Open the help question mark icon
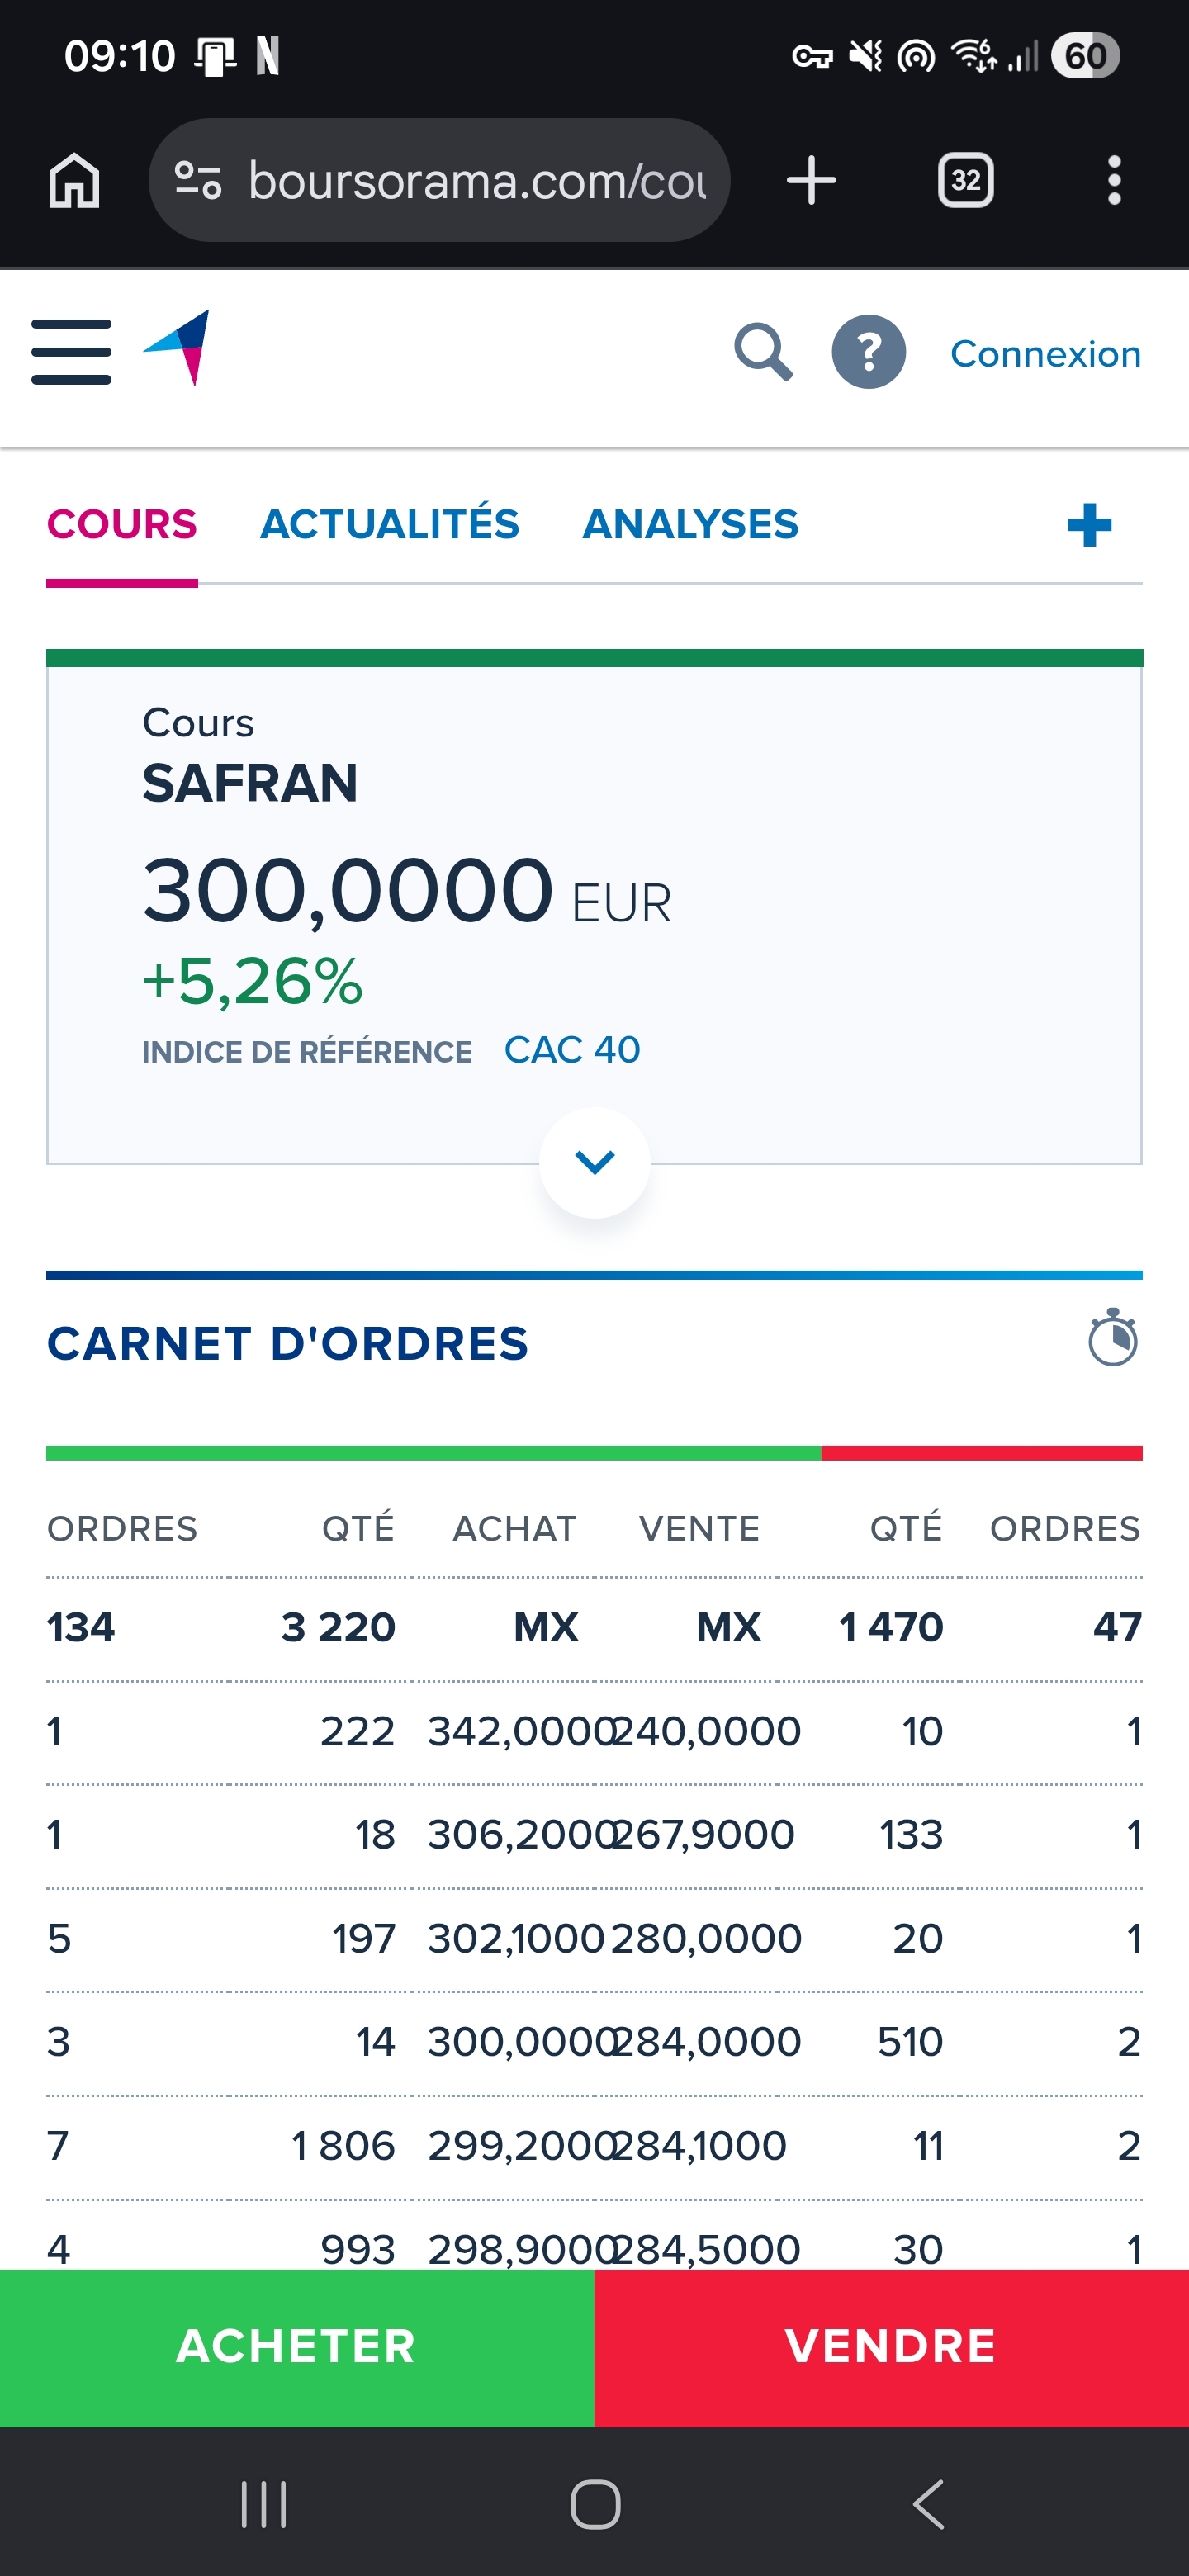Viewport: 1189px width, 2576px height. click(869, 352)
